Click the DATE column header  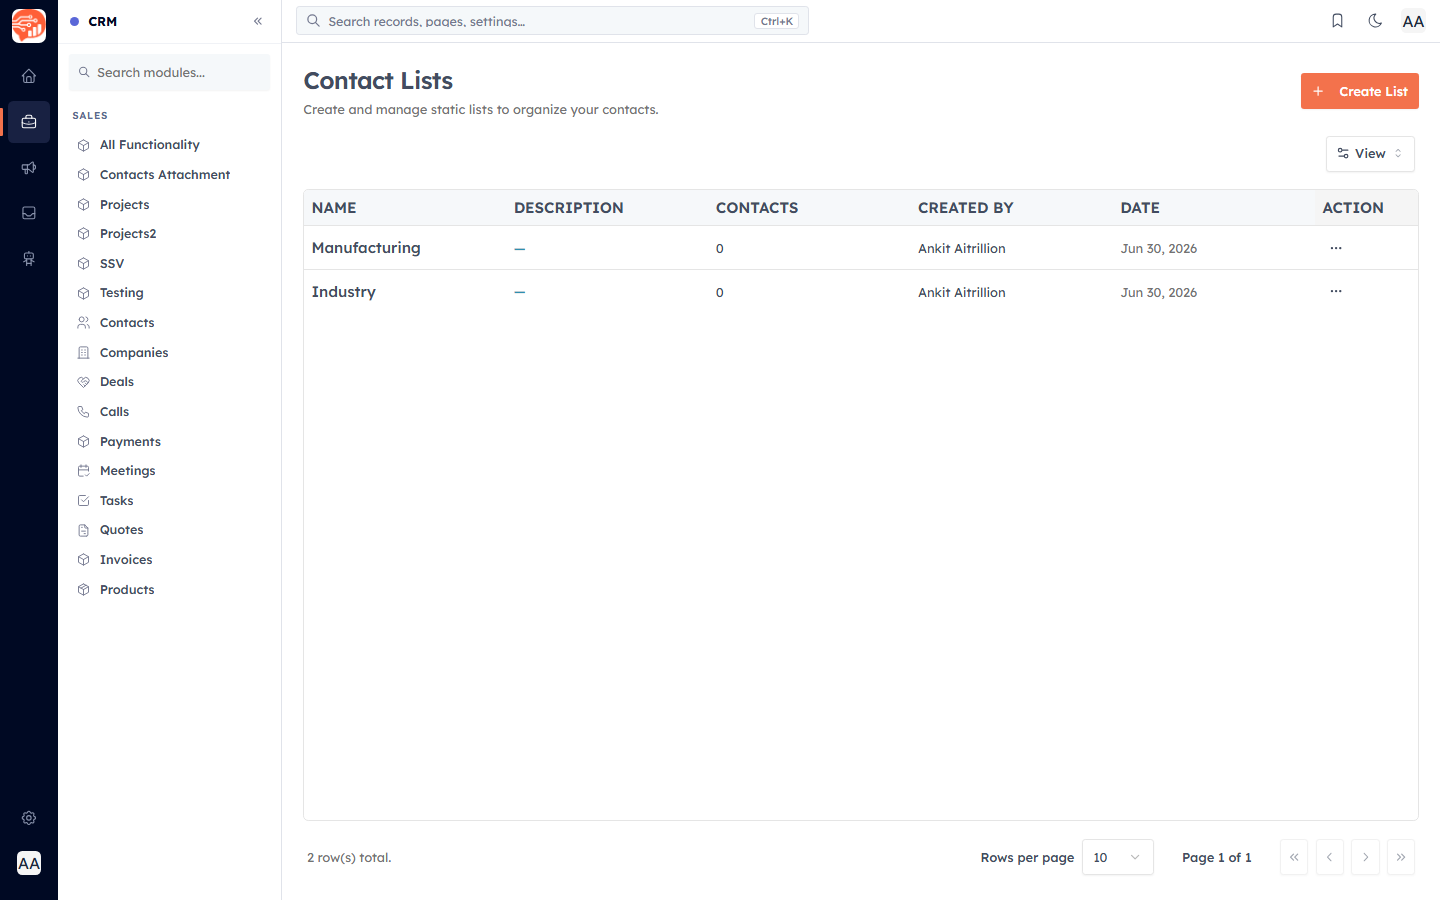pos(1140,208)
